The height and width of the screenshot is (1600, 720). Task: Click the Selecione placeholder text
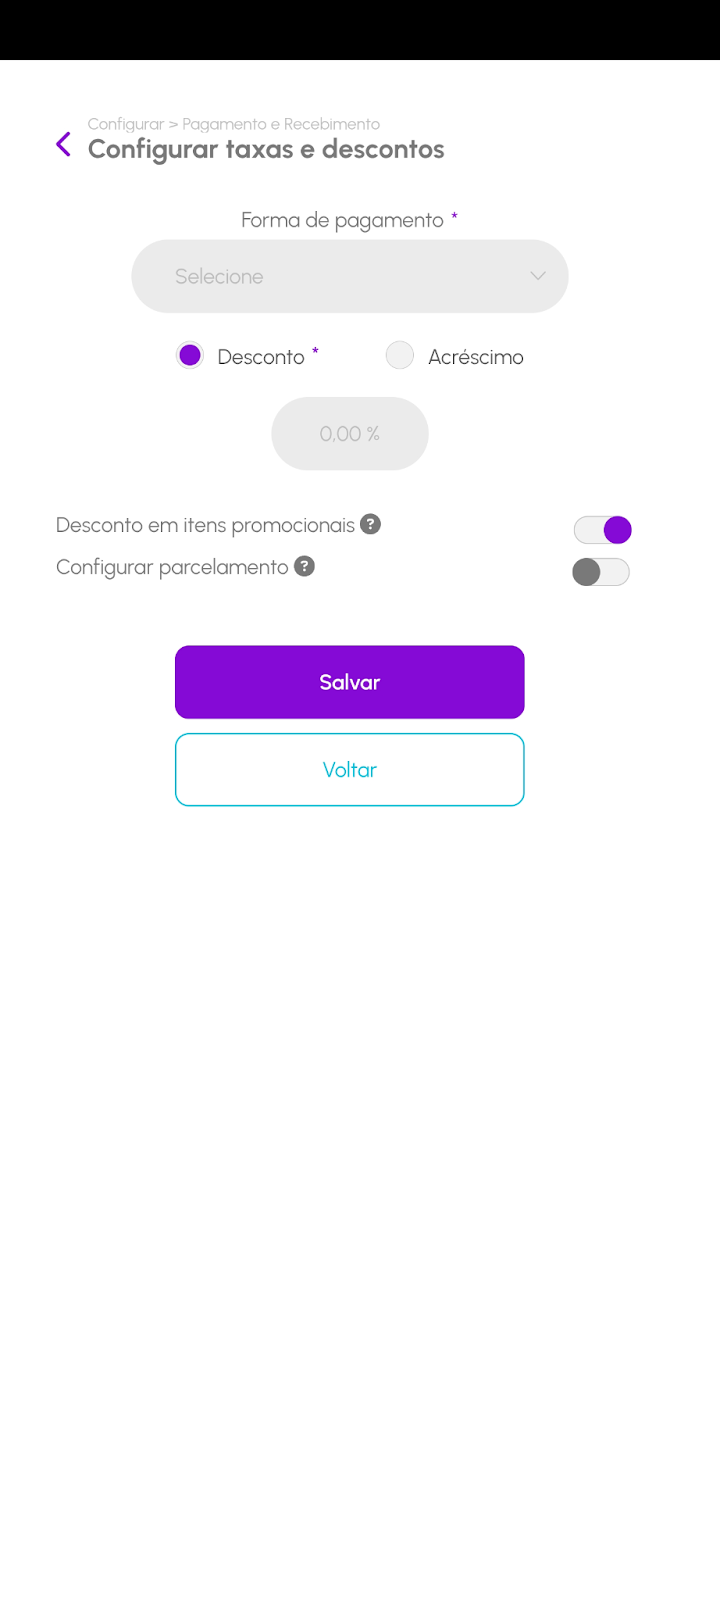click(219, 276)
